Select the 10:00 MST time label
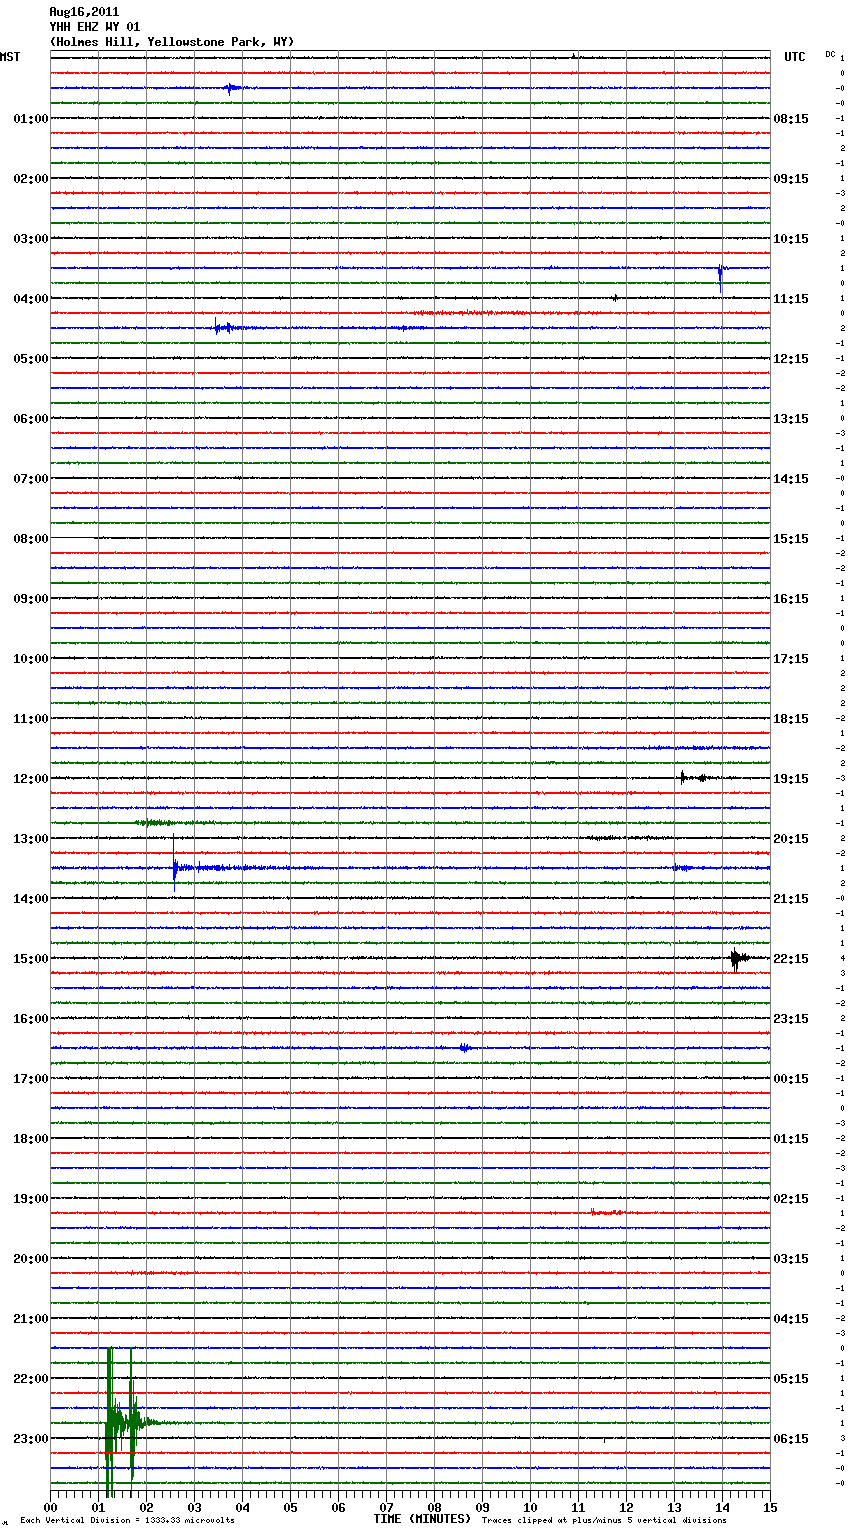850x1534 pixels. (31, 659)
